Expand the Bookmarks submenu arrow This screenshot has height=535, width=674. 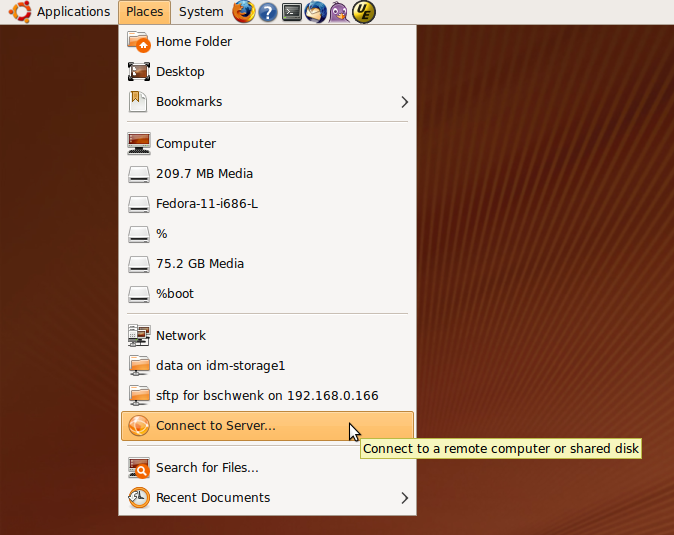click(x=404, y=102)
